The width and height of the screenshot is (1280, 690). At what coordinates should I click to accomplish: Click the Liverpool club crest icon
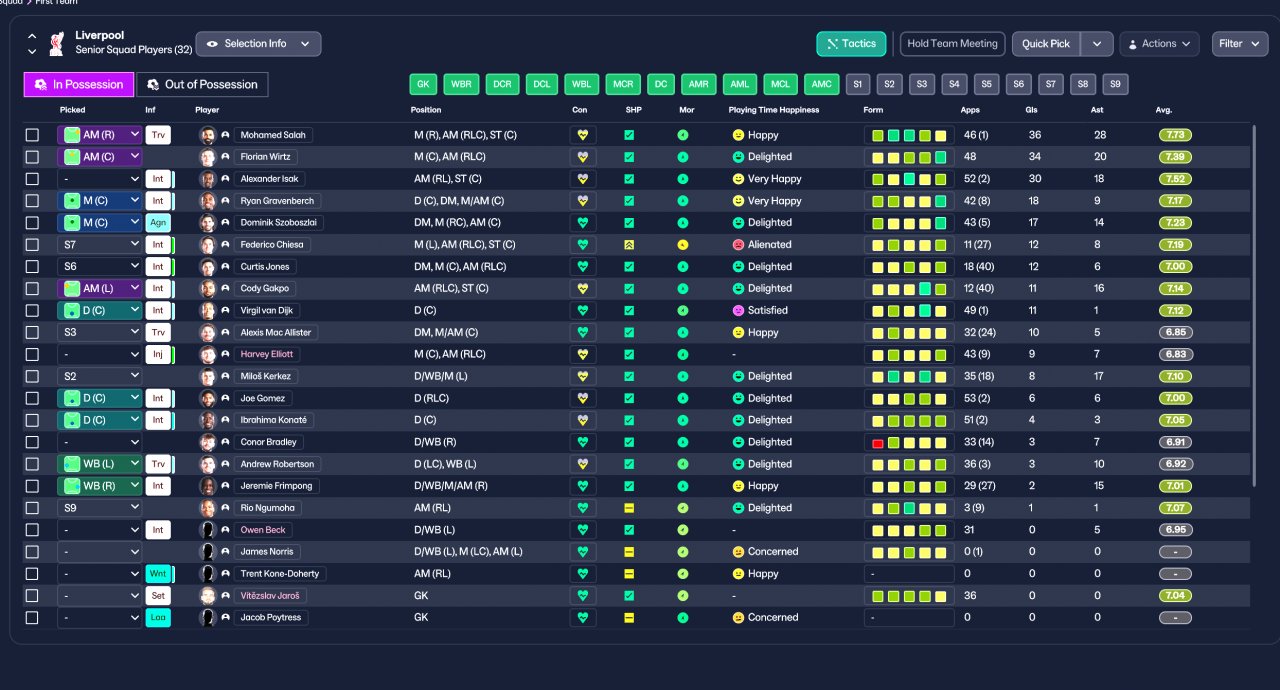57,44
